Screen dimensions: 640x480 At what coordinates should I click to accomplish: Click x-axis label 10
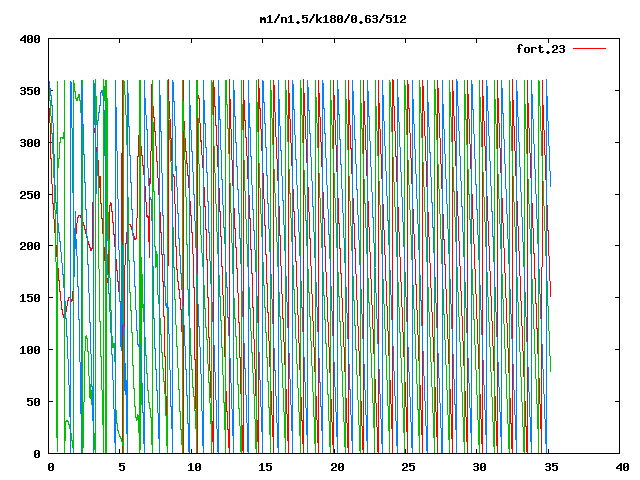[x=194, y=467]
